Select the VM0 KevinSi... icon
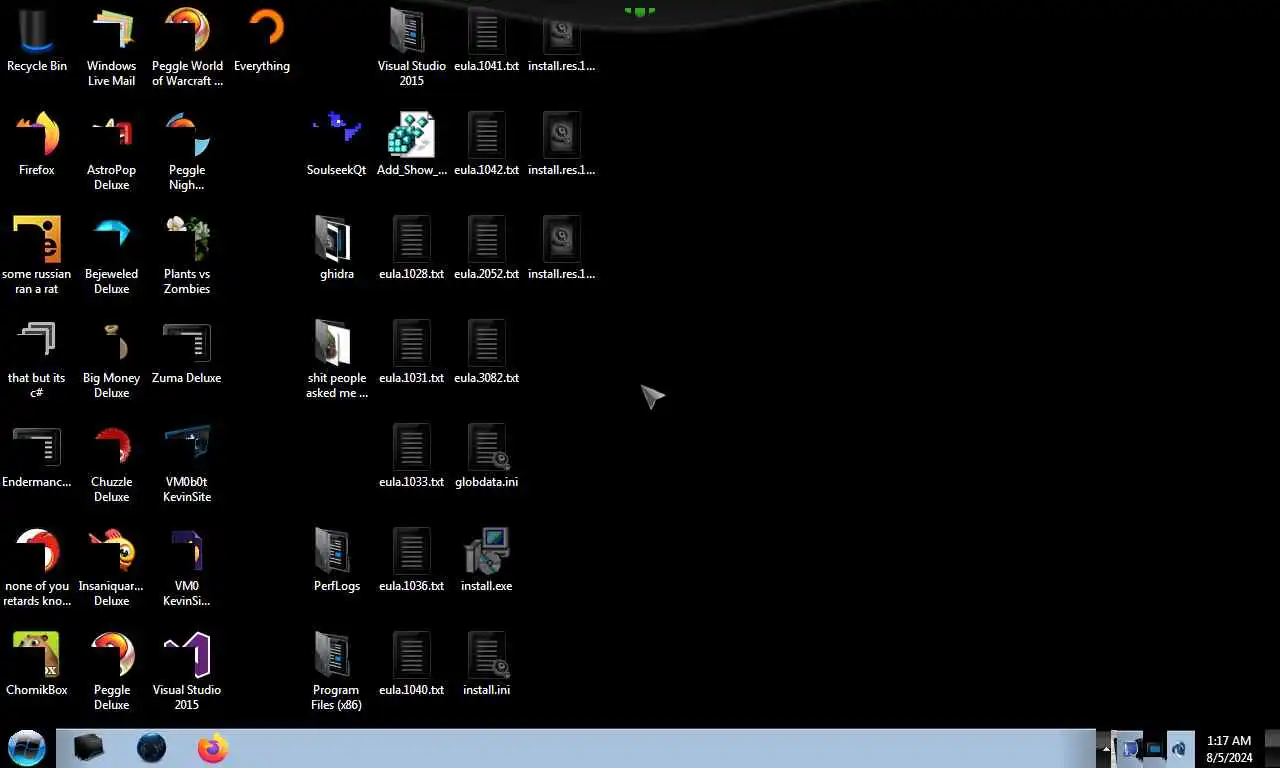1280x768 pixels. (187, 567)
